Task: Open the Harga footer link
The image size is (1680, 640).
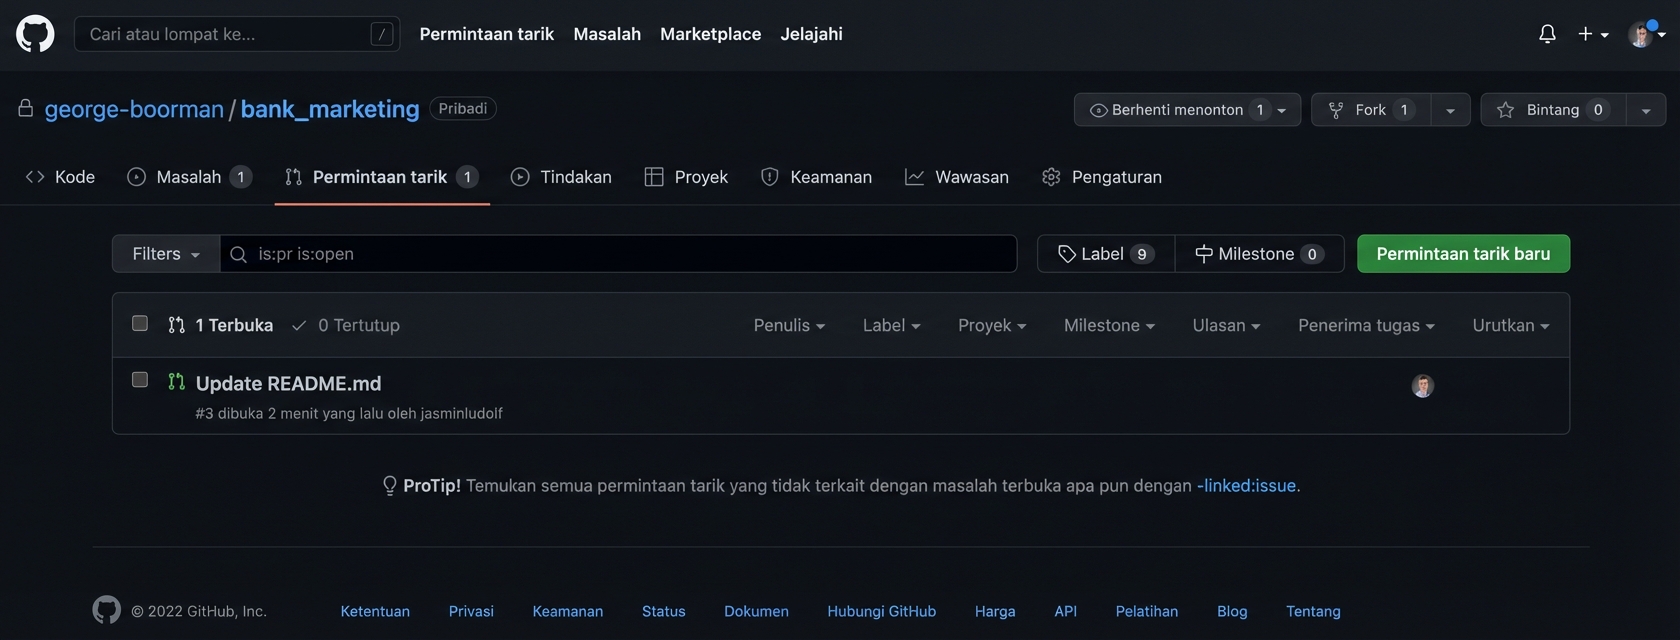Action: pos(995,611)
